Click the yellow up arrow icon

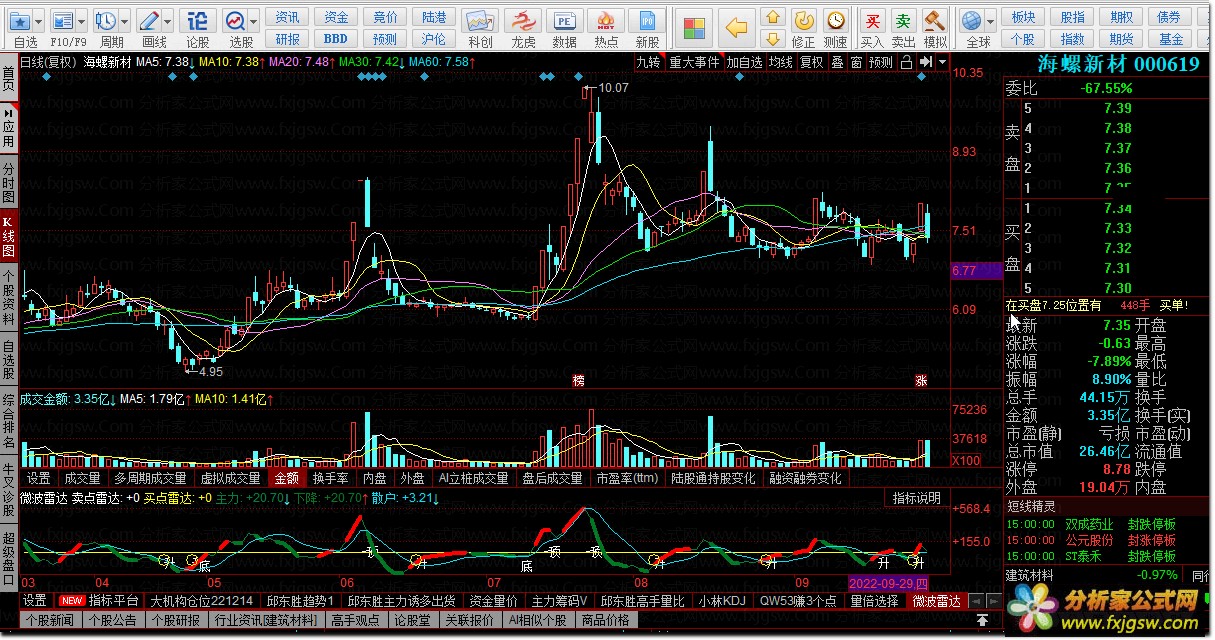point(772,18)
